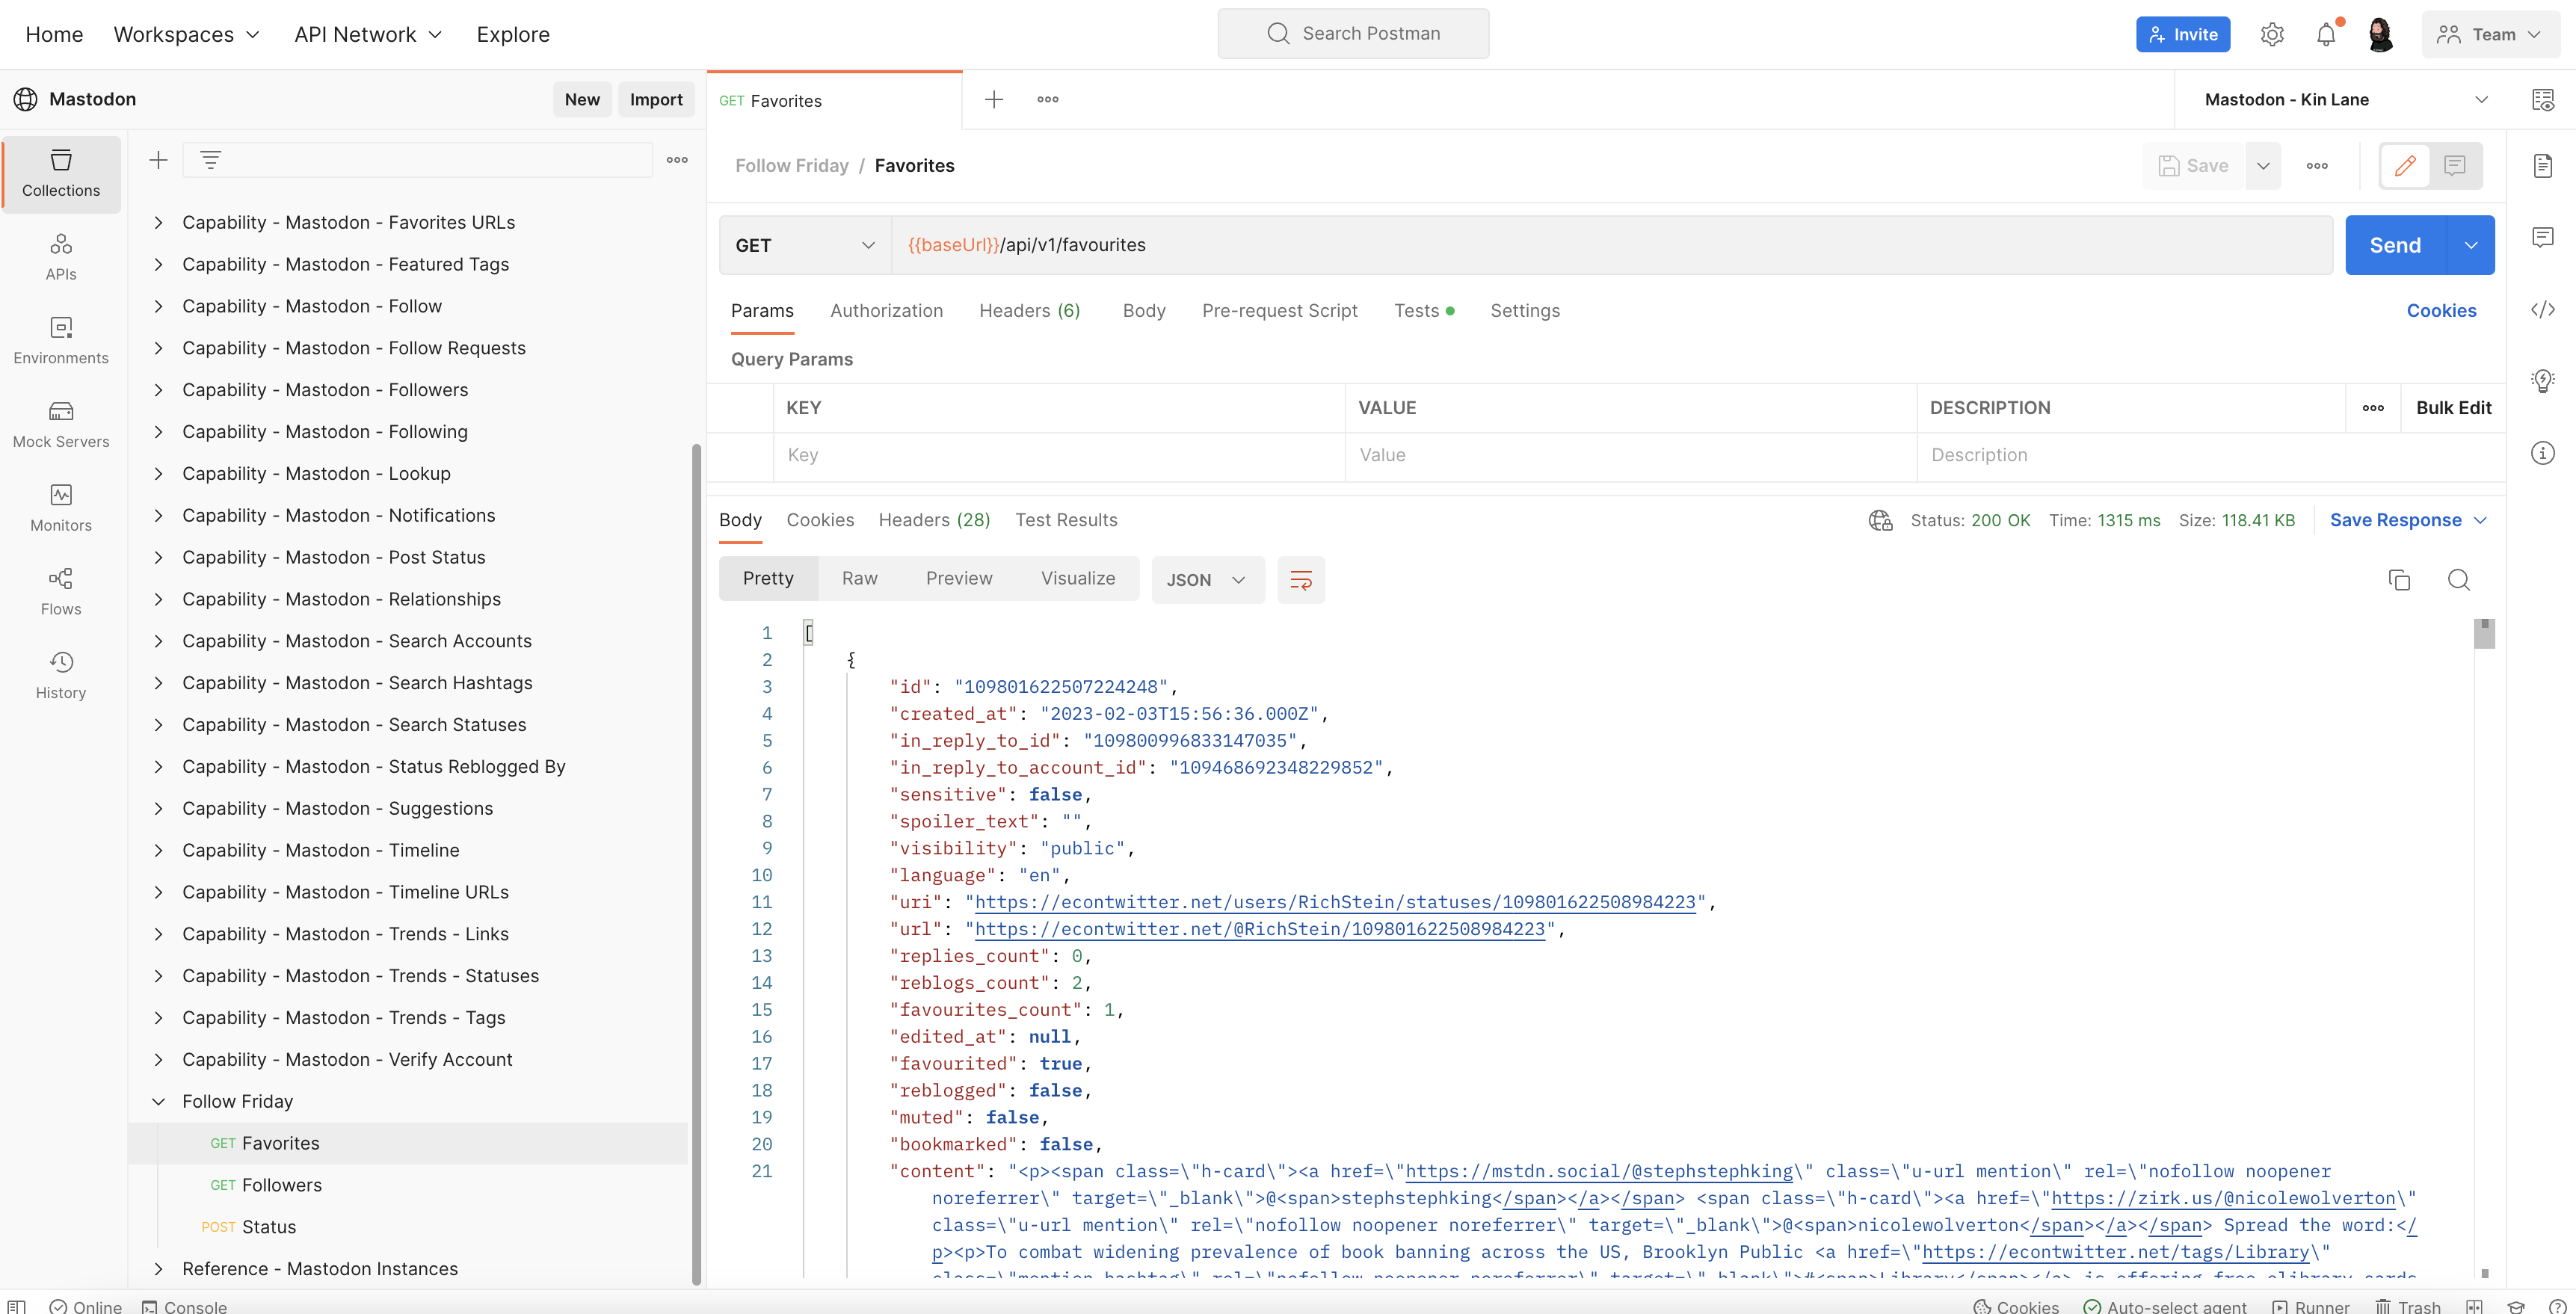Open the Send button dropdown arrow
This screenshot has height=1314, width=2576.
[x=2470, y=245]
